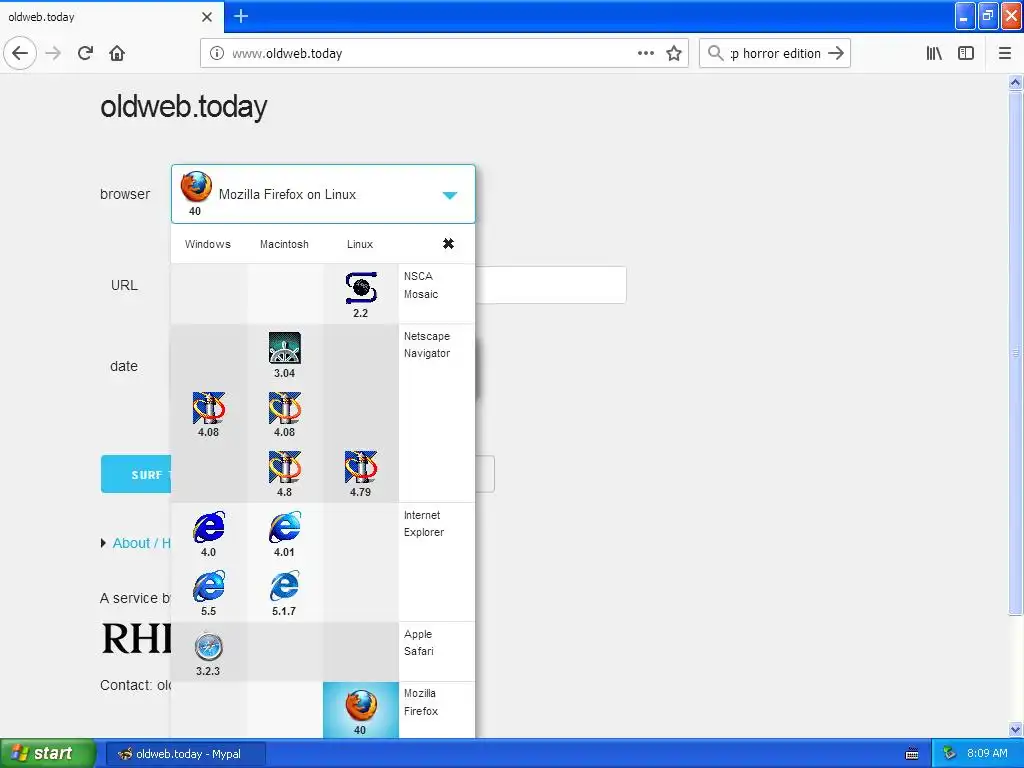Collapse the Mozilla Firefox on Linux dropdown

449,195
